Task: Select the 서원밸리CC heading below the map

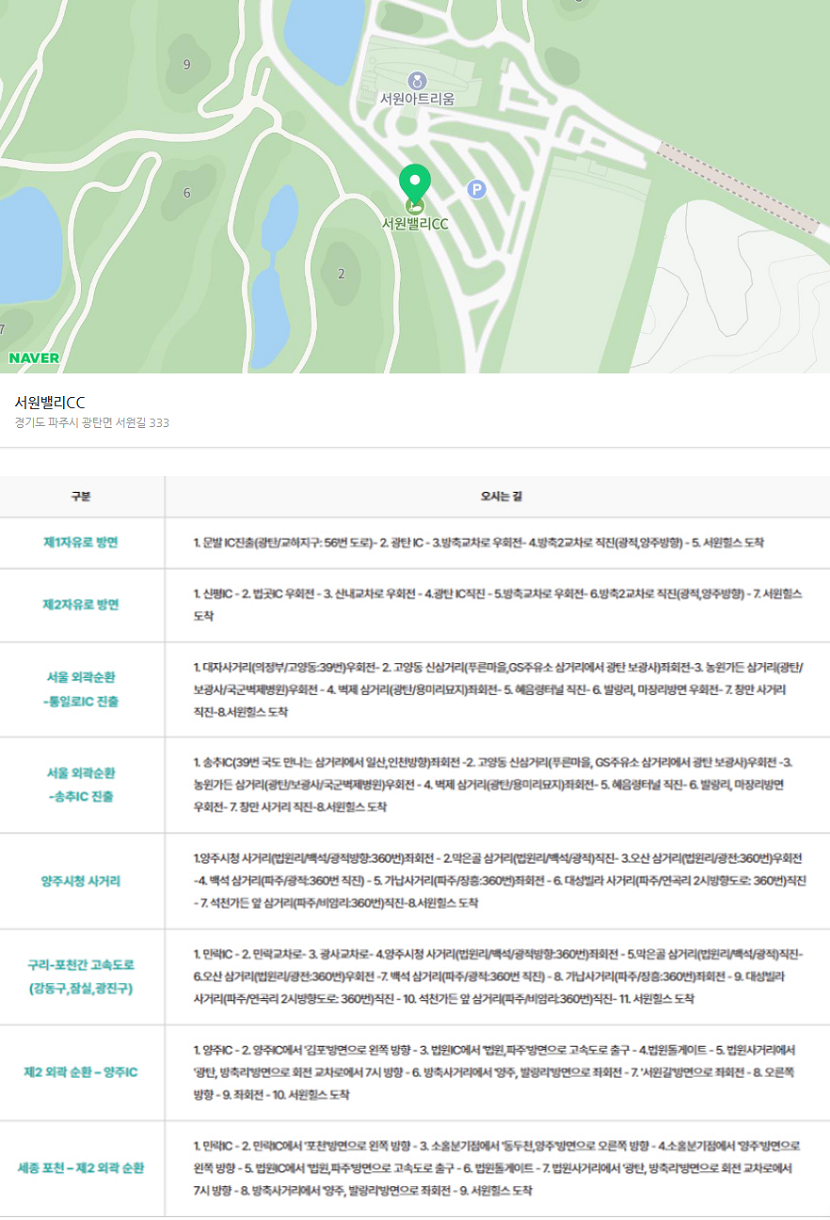Action: tap(50, 401)
